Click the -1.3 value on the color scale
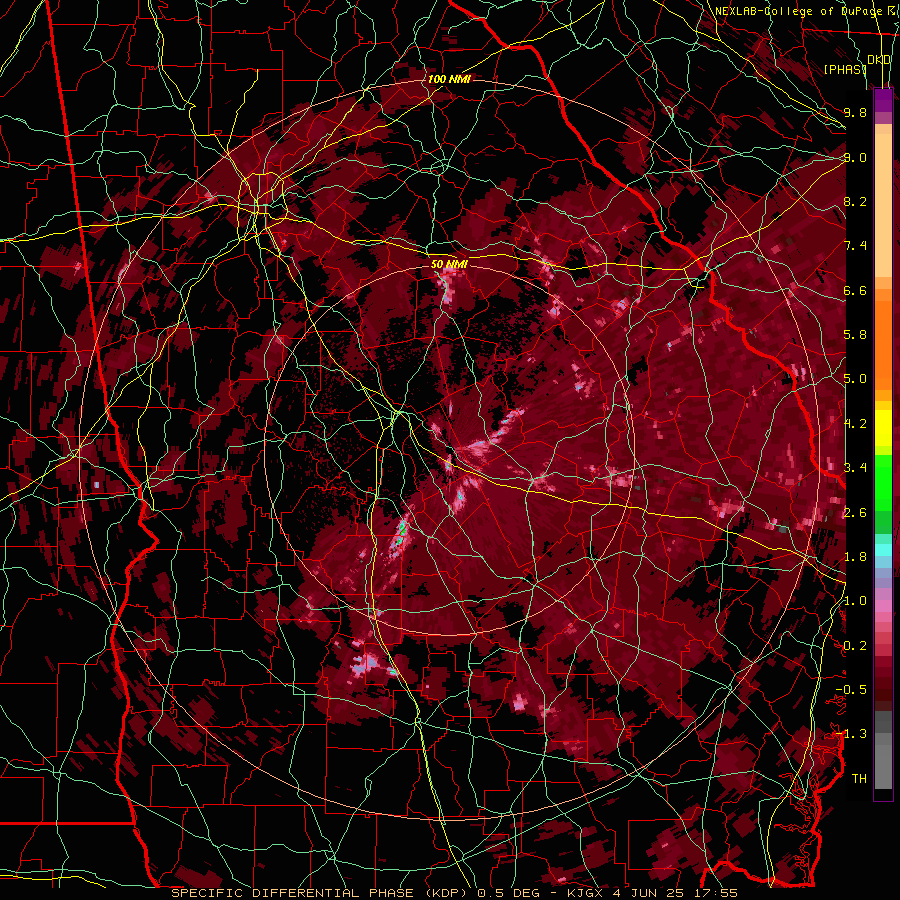The width and height of the screenshot is (900, 900). [x=851, y=734]
